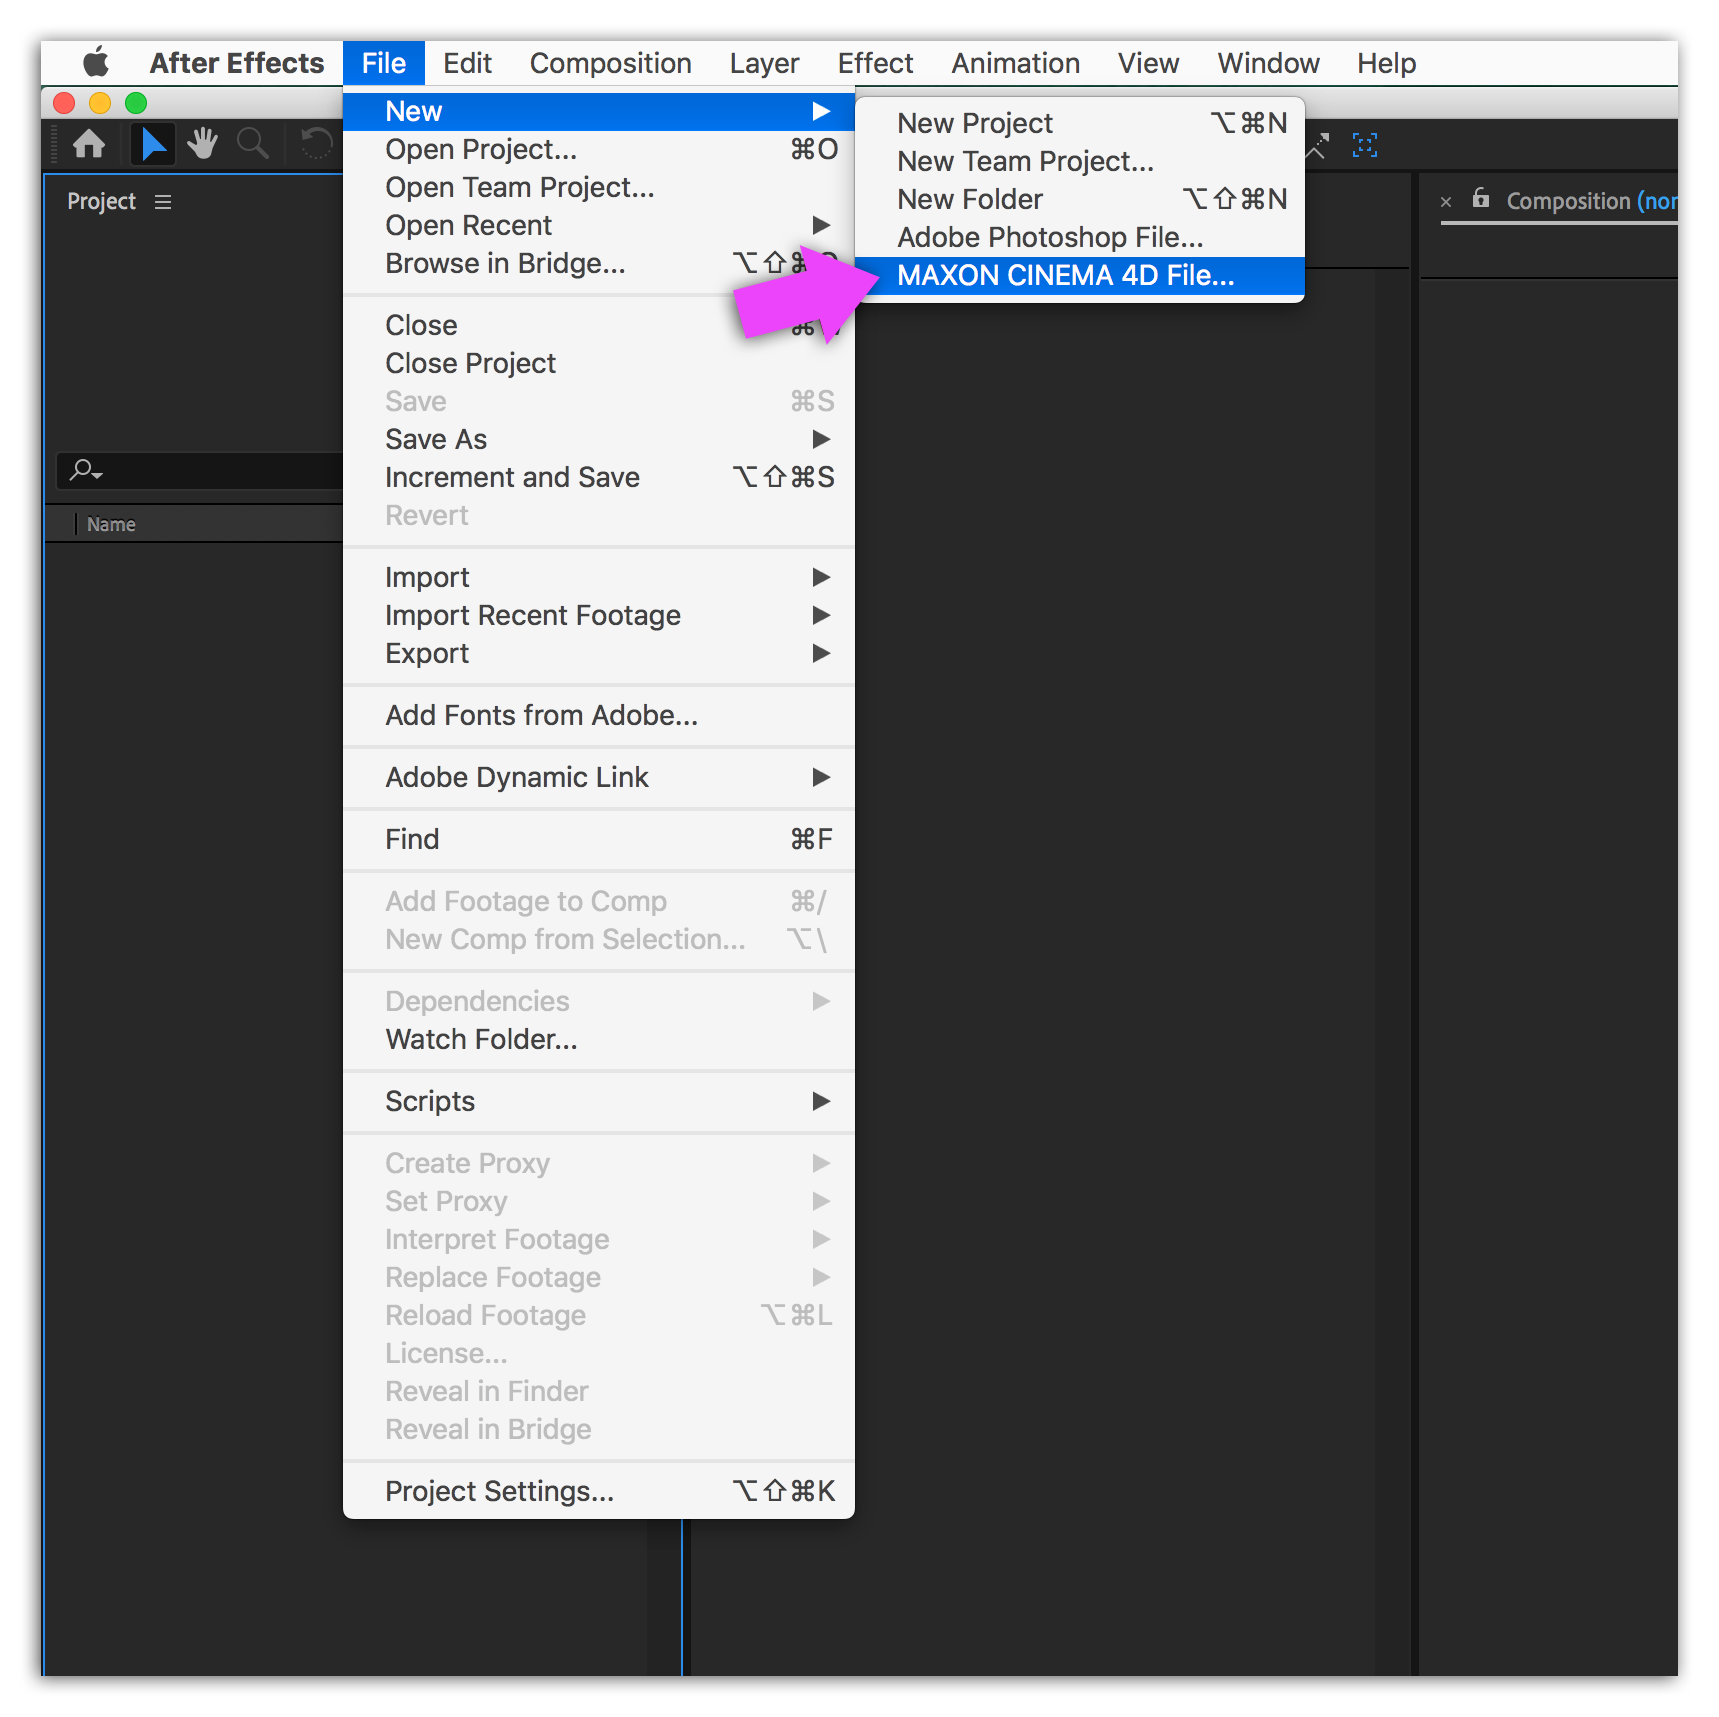Screen dimensions: 1719x1717
Task: Open the Project panel hamburger menu
Action: (163, 201)
